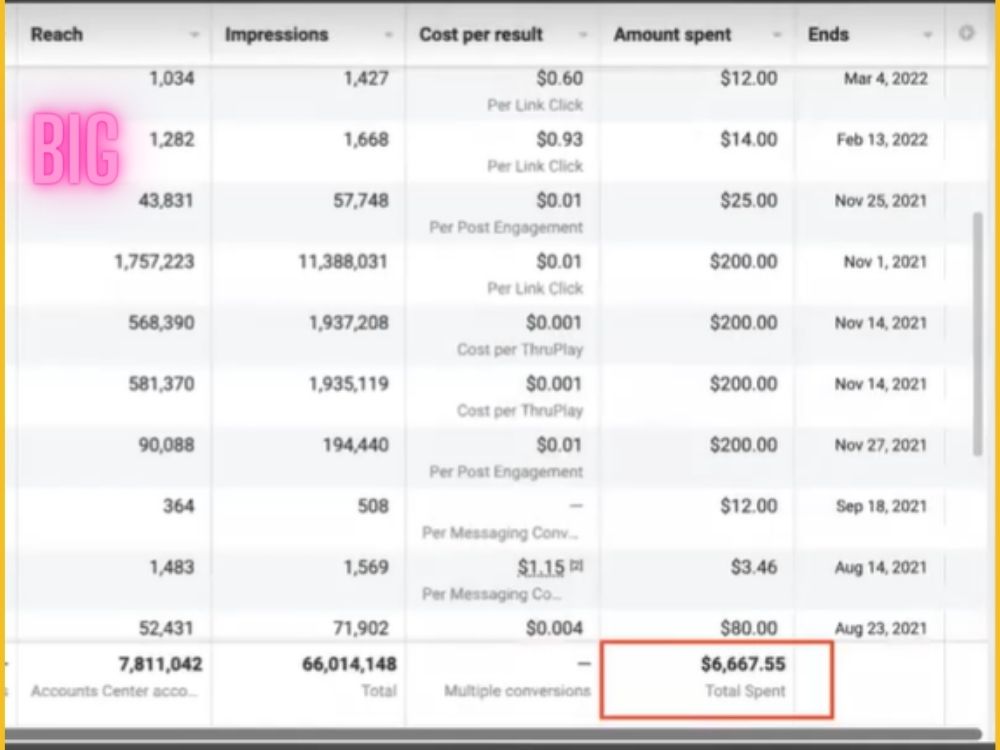The image size is (1000, 750).
Task: Click the Impressions column header
Action: (x=276, y=34)
